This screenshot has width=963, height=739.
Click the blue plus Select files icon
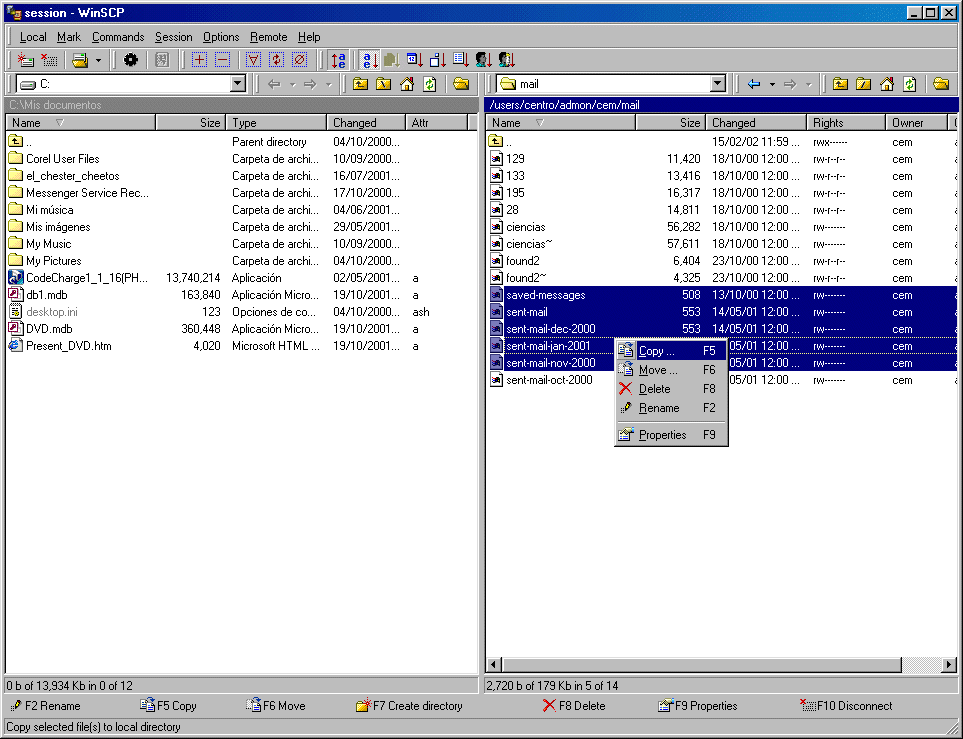pos(199,60)
